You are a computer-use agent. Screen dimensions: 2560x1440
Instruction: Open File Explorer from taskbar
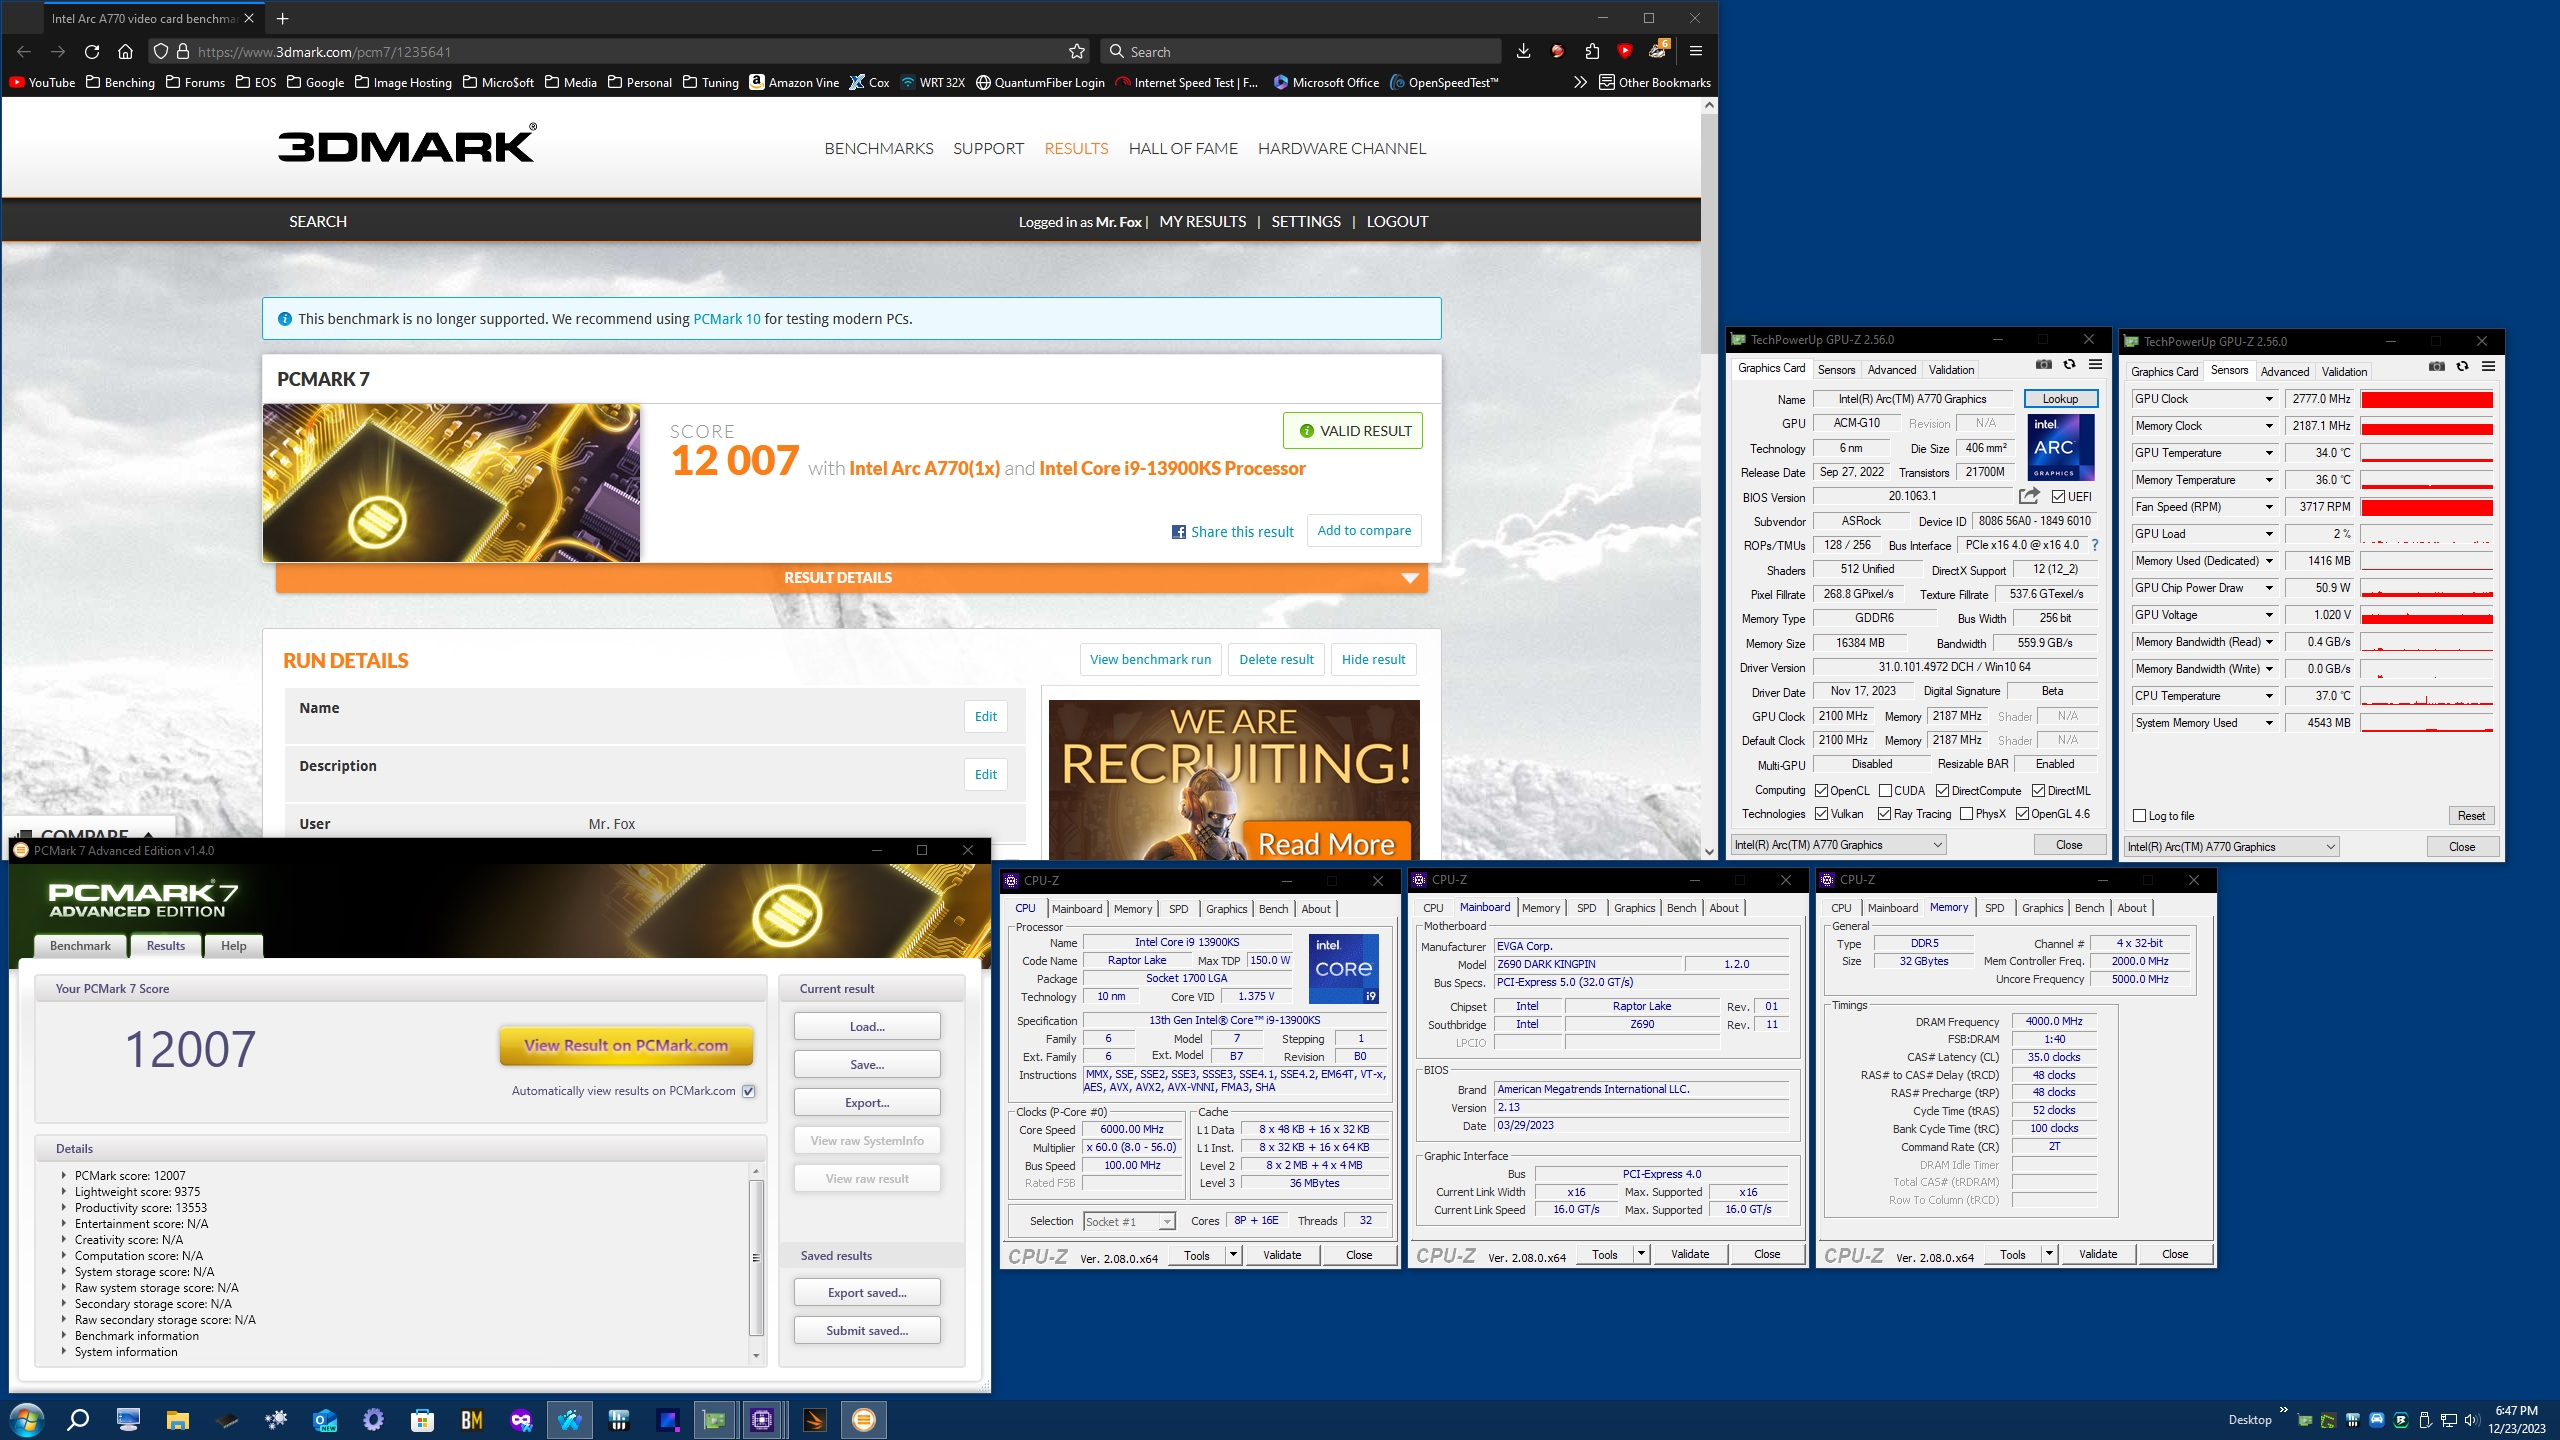(x=178, y=1420)
